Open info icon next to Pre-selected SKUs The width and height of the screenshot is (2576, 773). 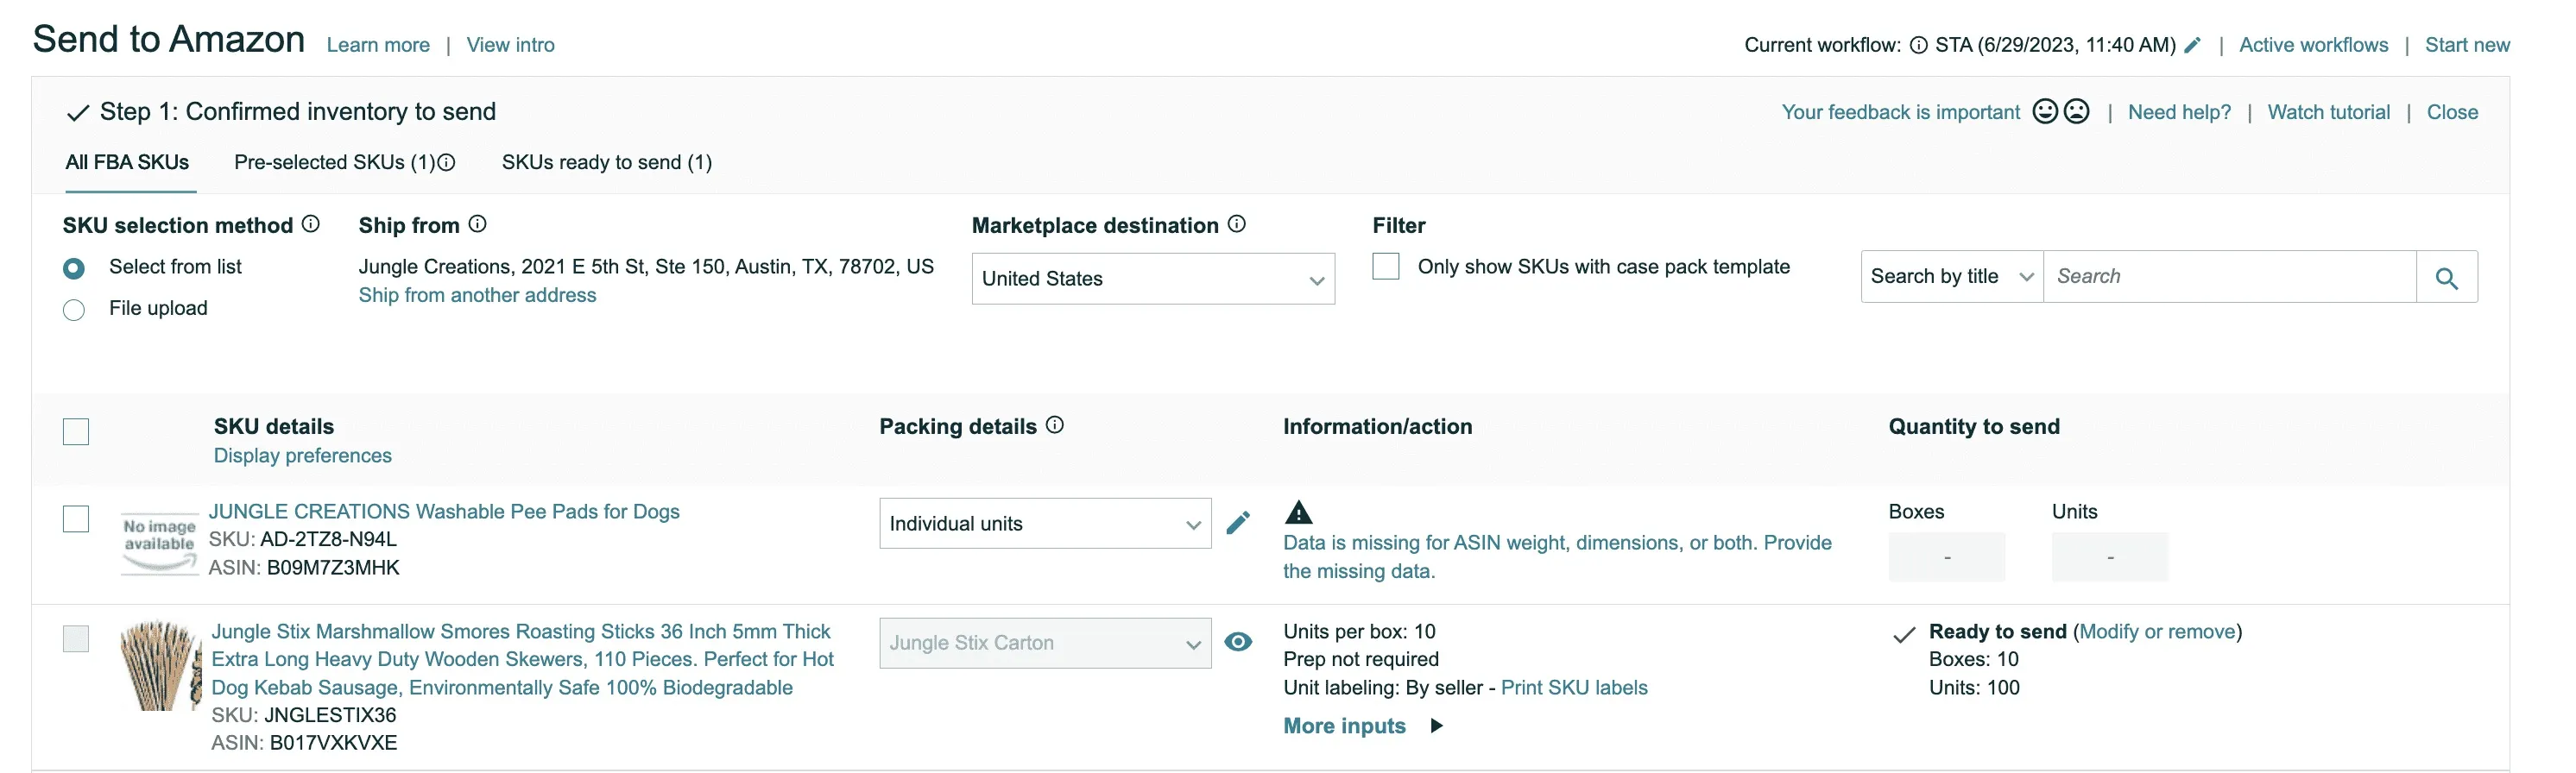coord(447,162)
